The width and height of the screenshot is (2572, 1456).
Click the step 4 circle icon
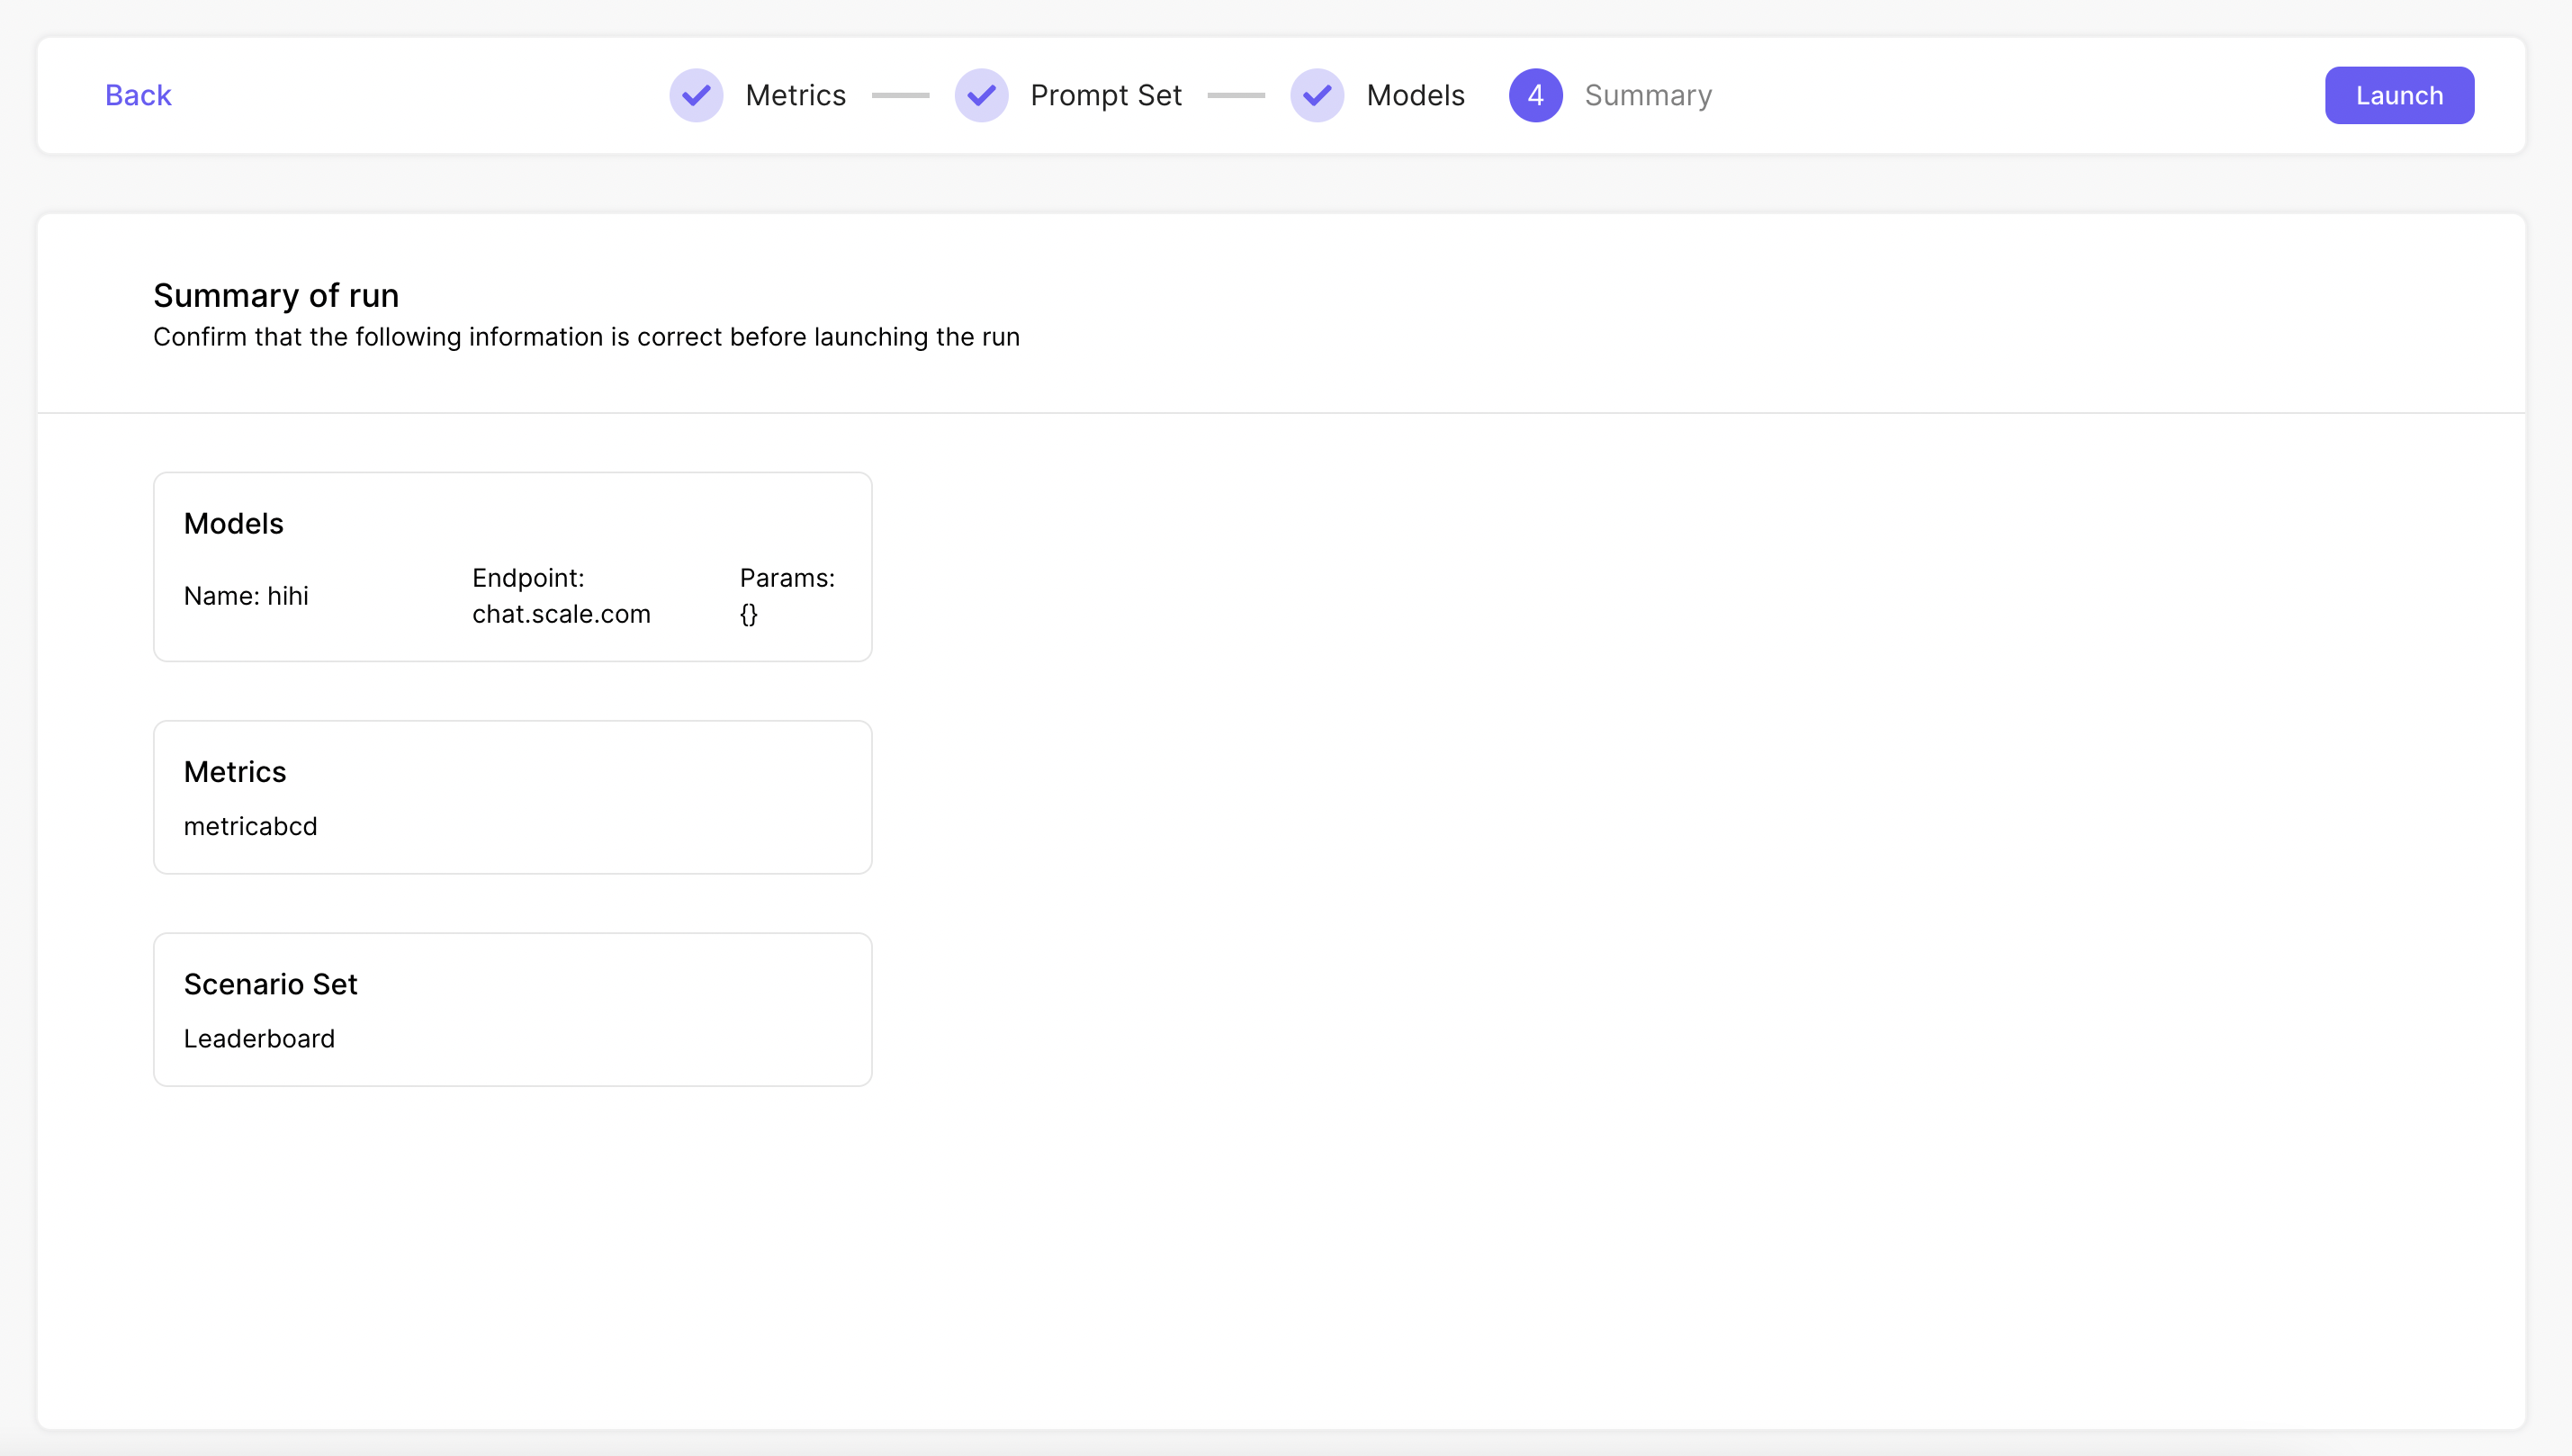pyautogui.click(x=1535, y=95)
